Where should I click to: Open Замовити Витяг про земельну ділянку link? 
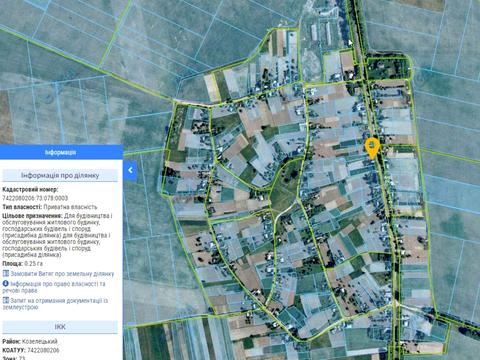coord(62,274)
